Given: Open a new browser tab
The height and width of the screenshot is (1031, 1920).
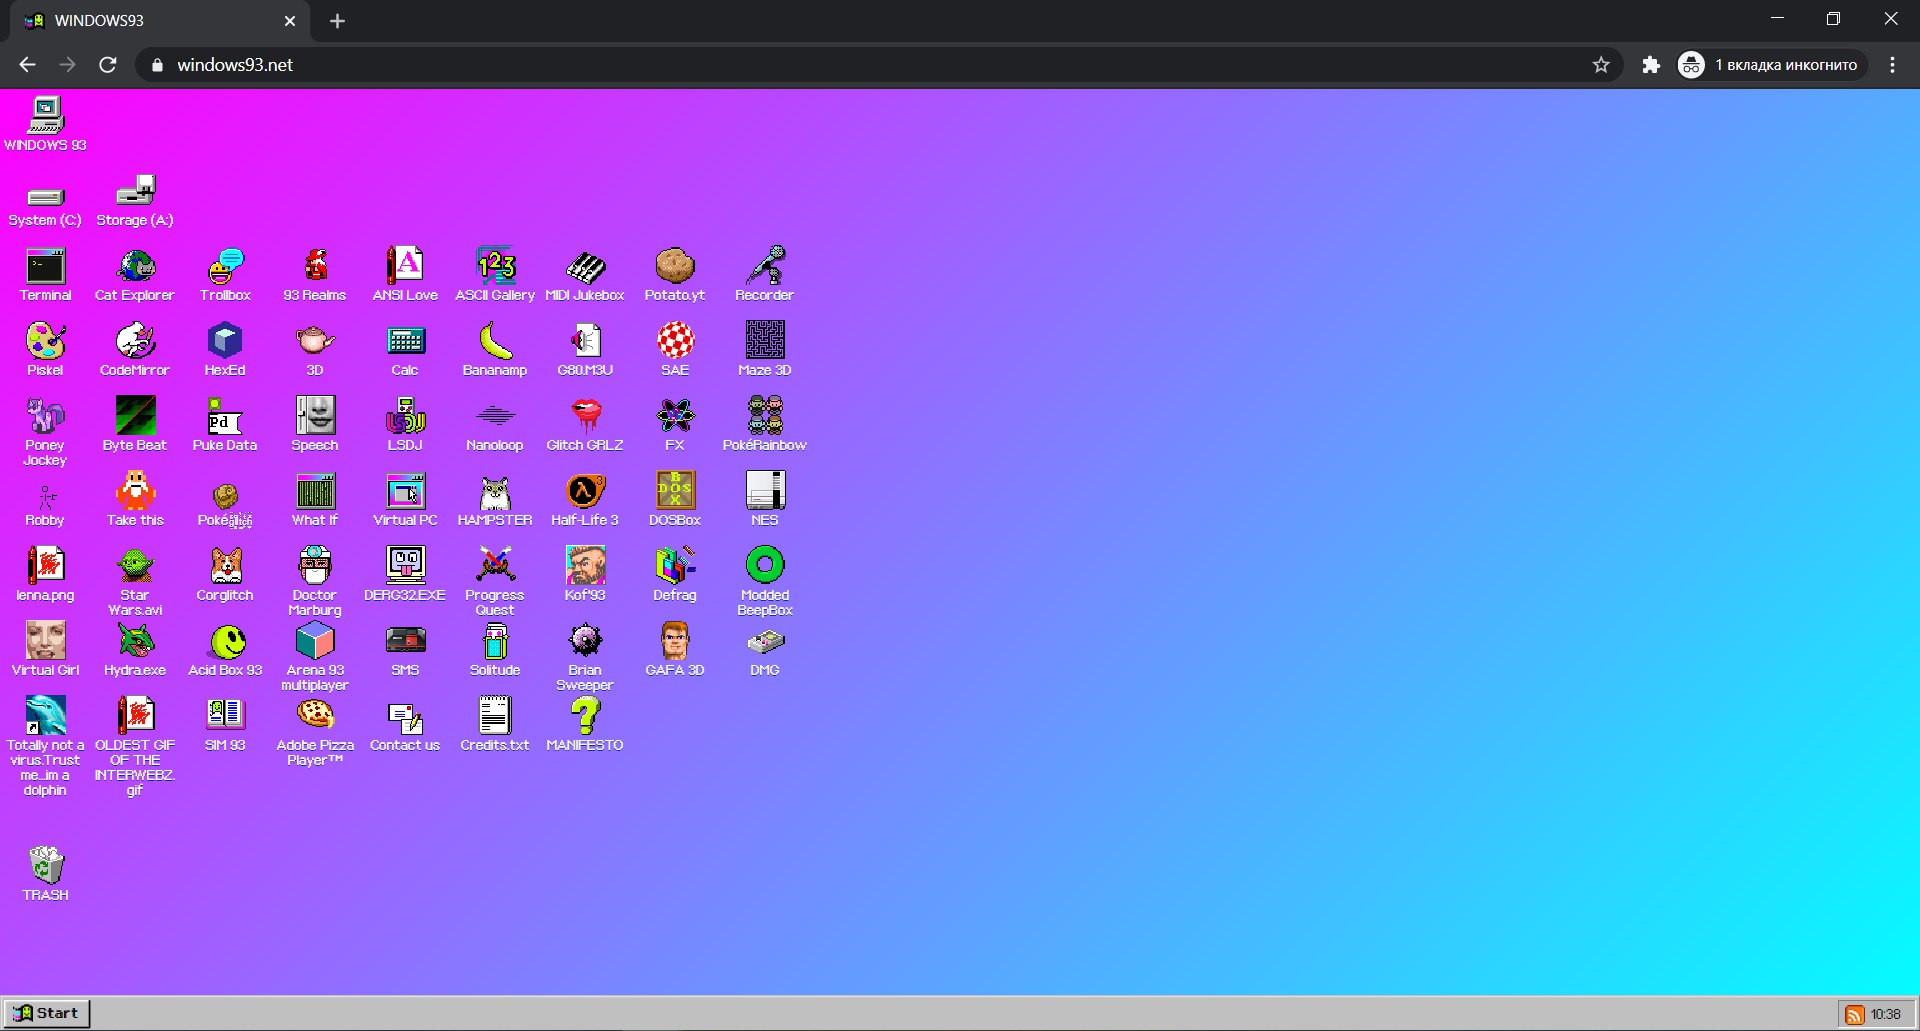Looking at the screenshot, I should (x=337, y=21).
